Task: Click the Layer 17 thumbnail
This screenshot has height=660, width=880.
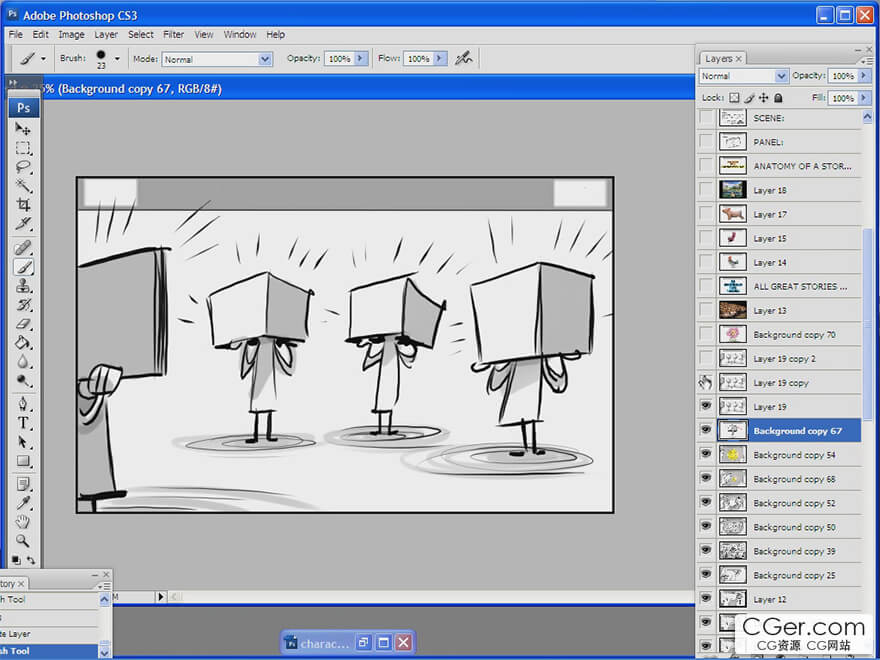Action: pyautogui.click(x=733, y=214)
